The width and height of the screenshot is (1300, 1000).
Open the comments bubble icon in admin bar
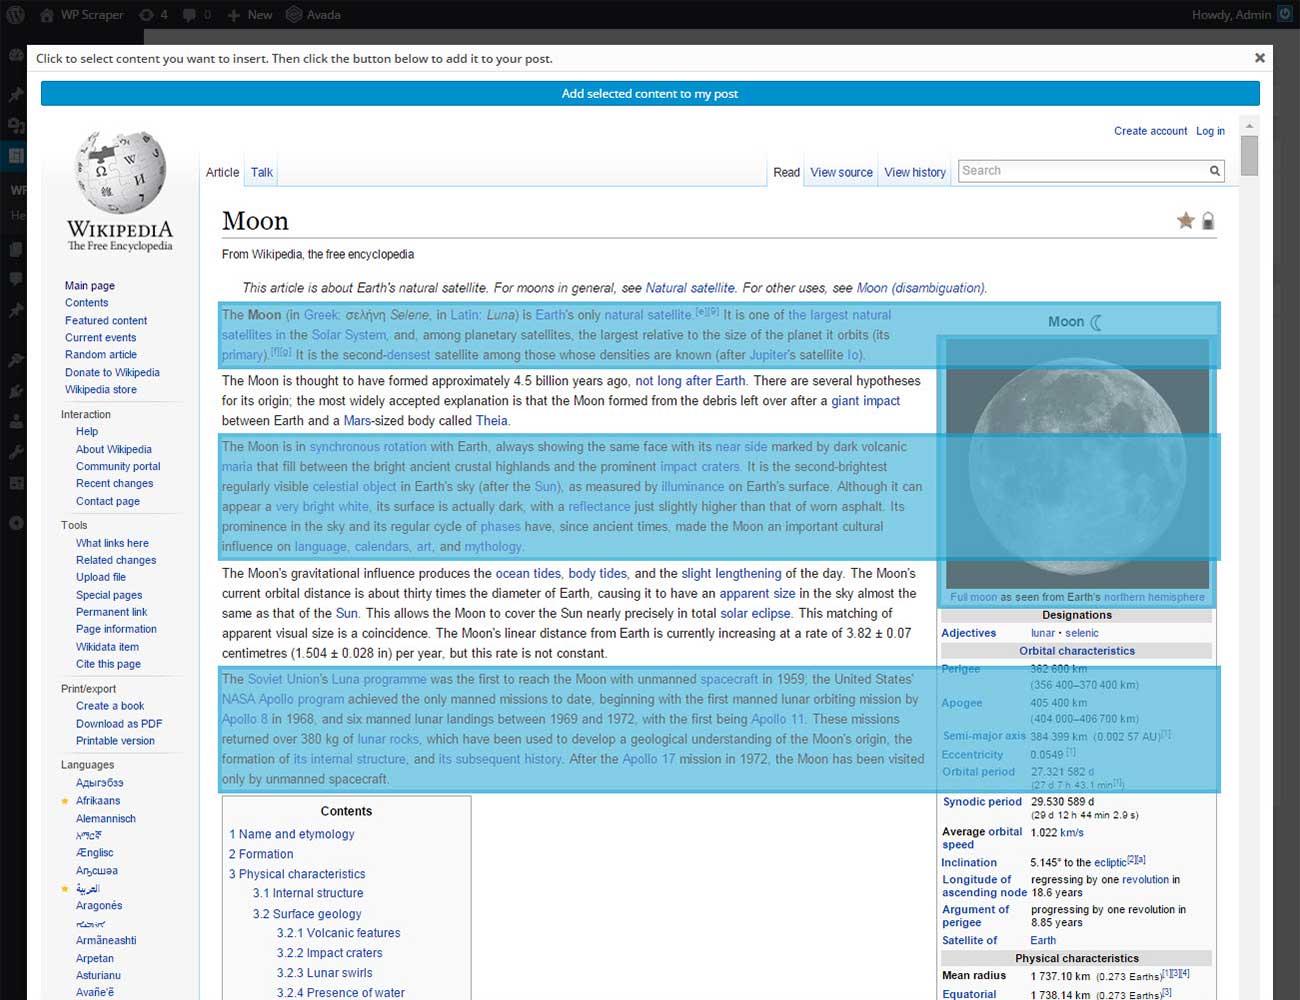pyautogui.click(x=190, y=15)
